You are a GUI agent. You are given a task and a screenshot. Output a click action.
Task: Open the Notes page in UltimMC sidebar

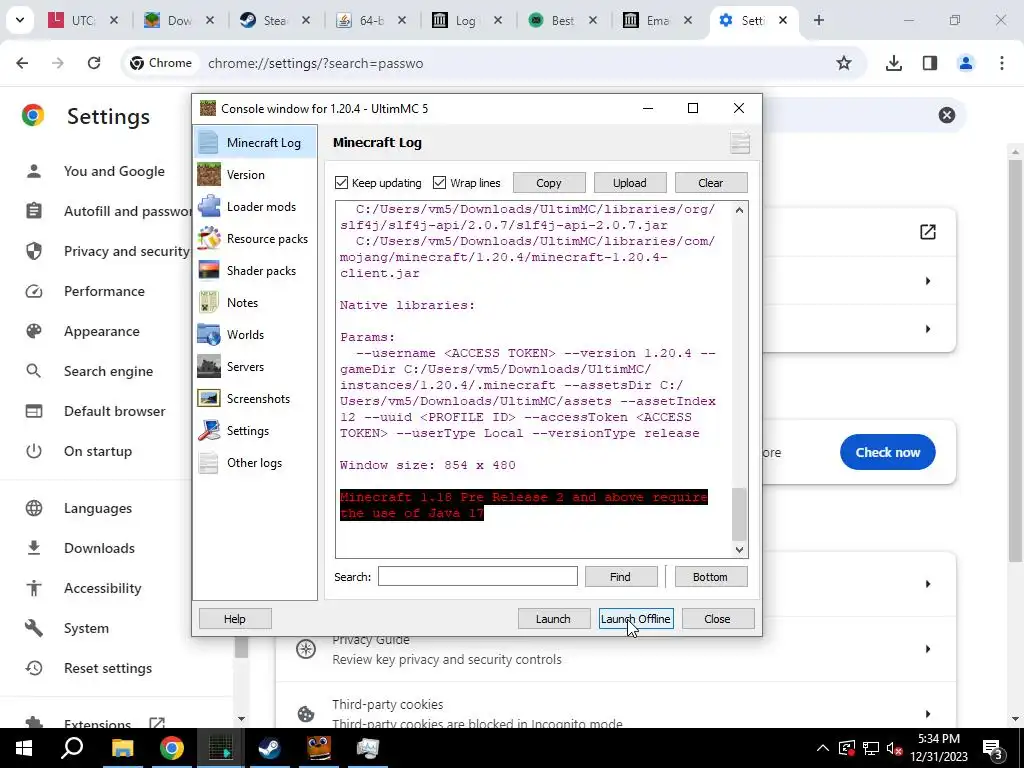[255, 302]
